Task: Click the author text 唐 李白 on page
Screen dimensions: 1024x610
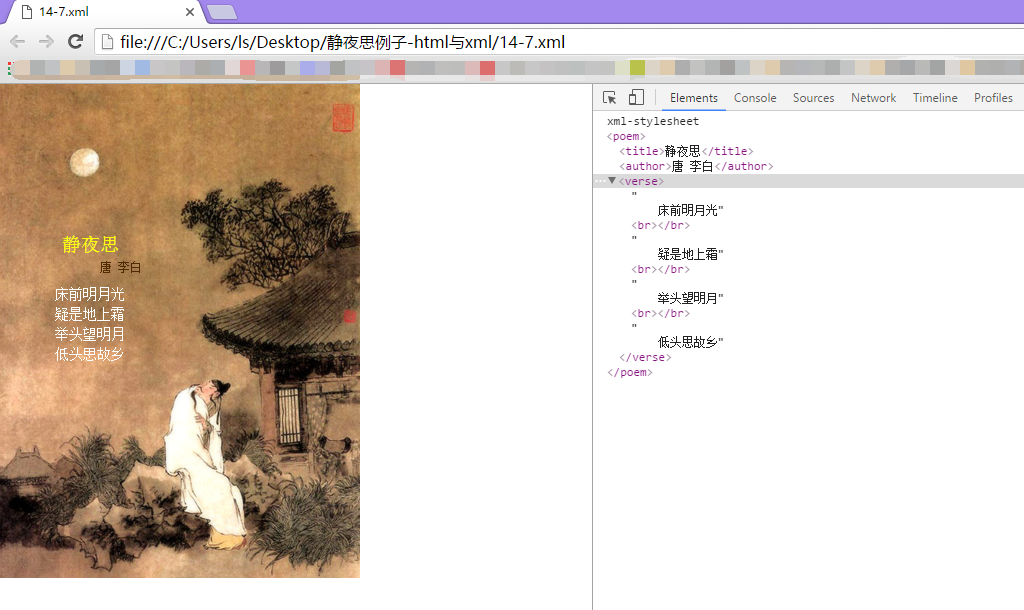Action: coord(120,267)
